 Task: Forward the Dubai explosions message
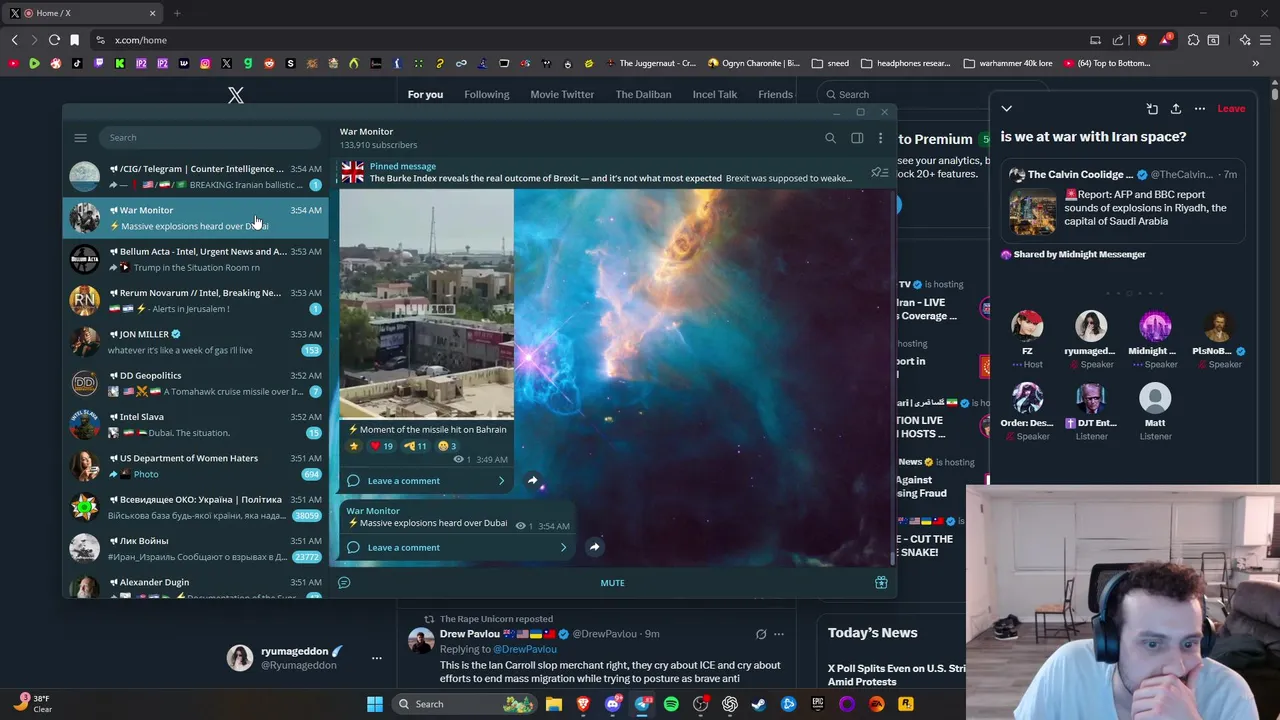click(x=594, y=547)
